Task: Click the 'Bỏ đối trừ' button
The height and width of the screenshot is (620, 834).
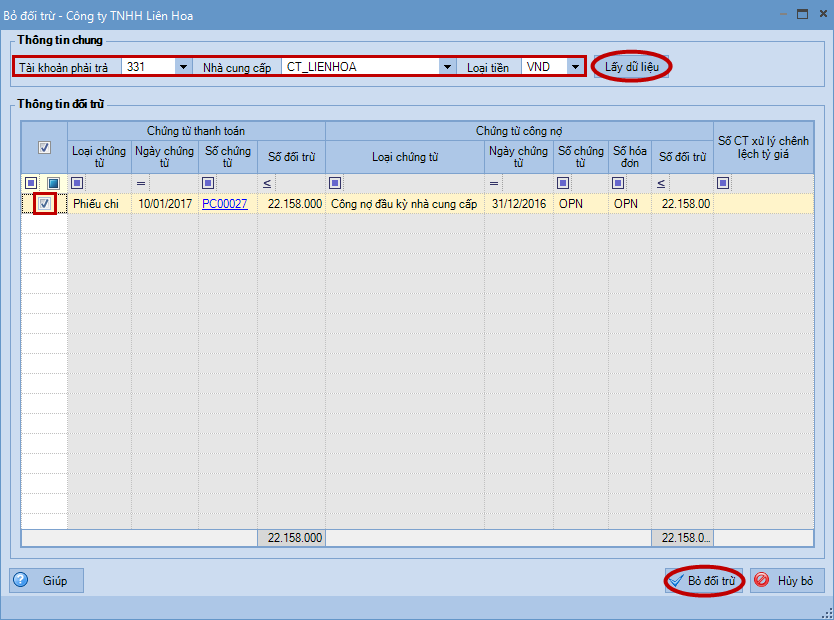Action: pos(704,581)
